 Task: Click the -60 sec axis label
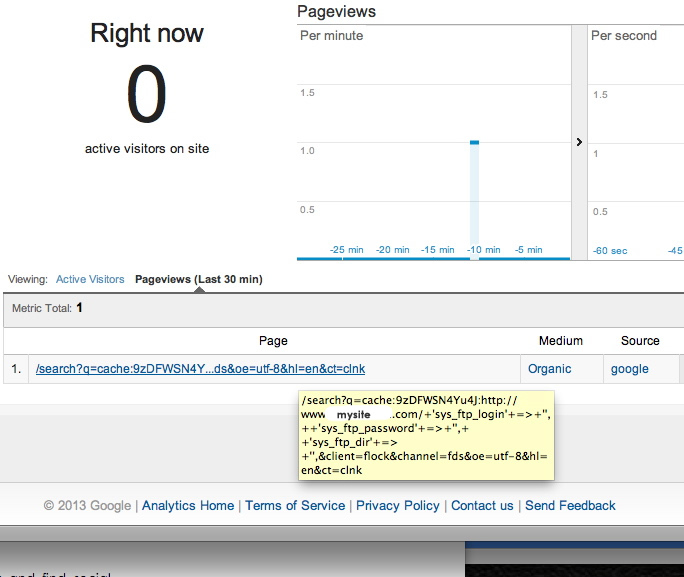point(610,250)
